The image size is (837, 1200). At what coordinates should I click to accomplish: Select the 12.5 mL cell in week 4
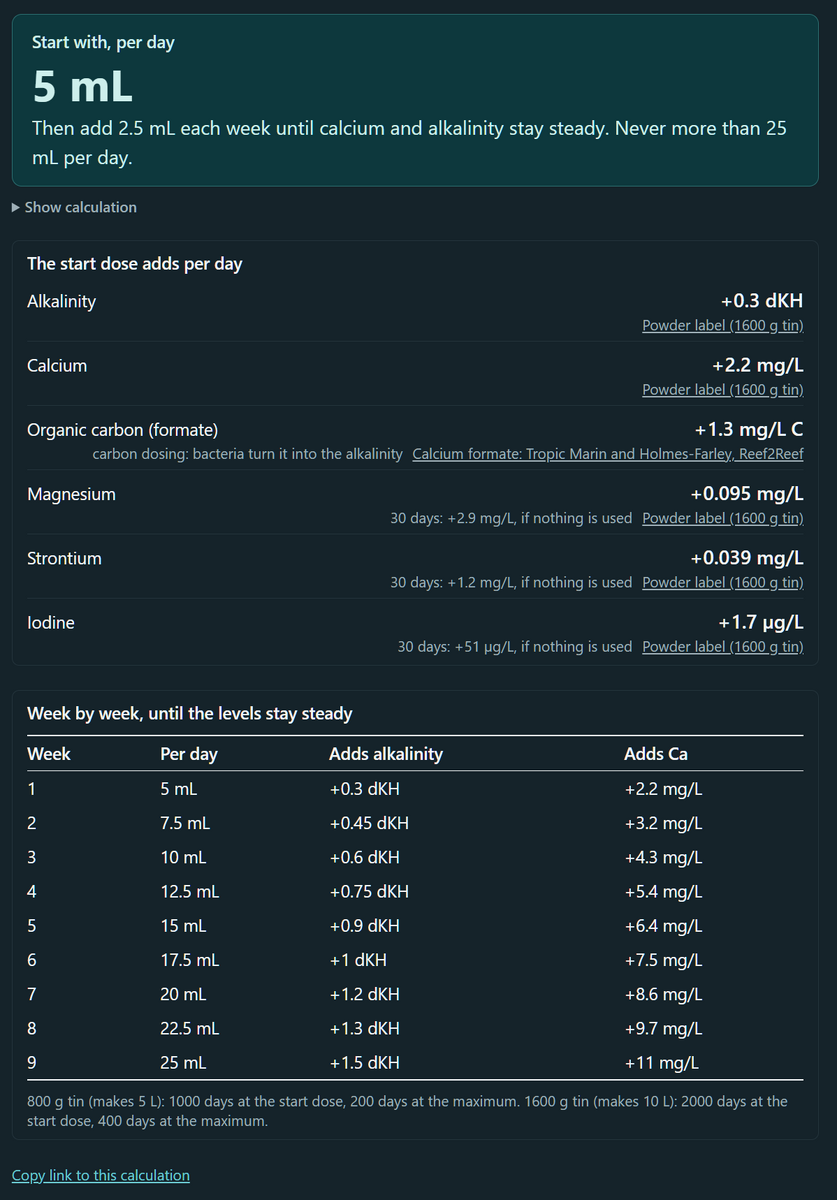pyautogui.click(x=189, y=891)
